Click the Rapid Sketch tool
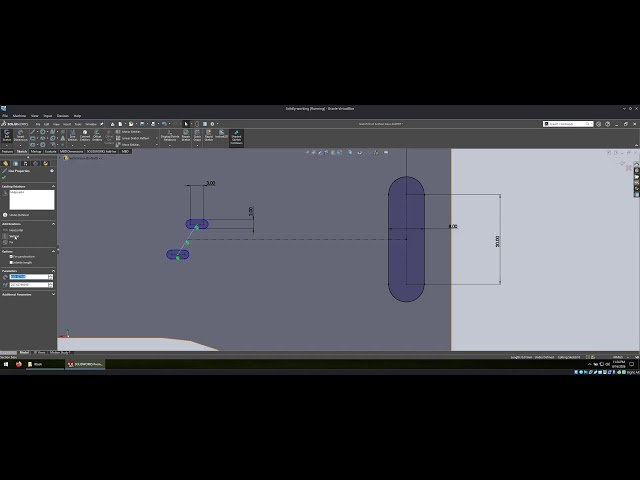This screenshot has width=640, height=480. click(209, 136)
